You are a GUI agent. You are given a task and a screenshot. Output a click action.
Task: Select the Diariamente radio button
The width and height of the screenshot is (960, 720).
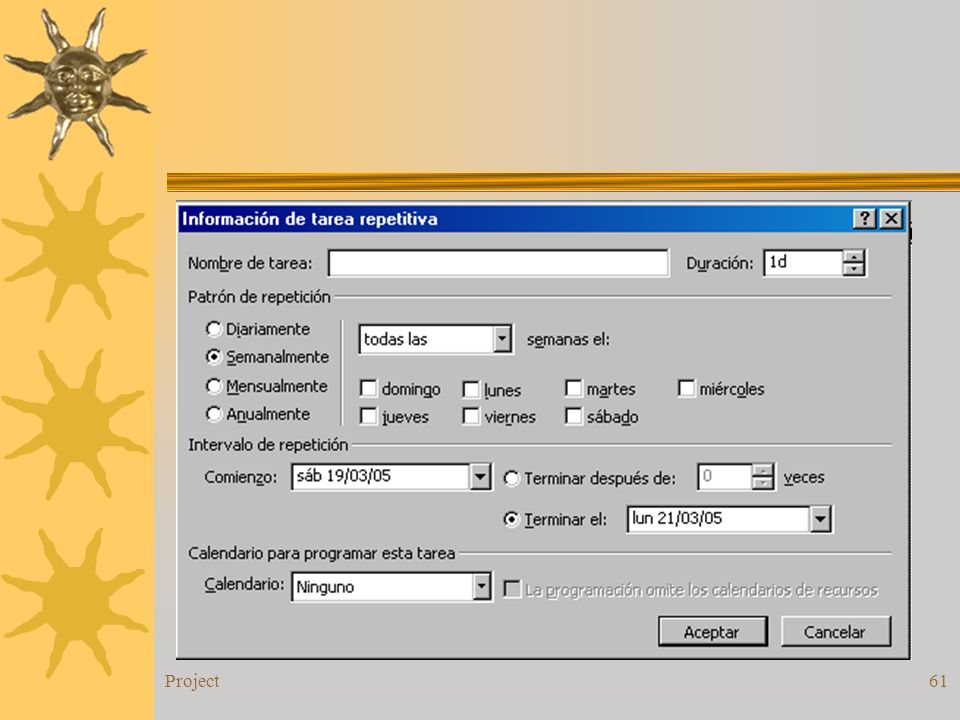[214, 329]
